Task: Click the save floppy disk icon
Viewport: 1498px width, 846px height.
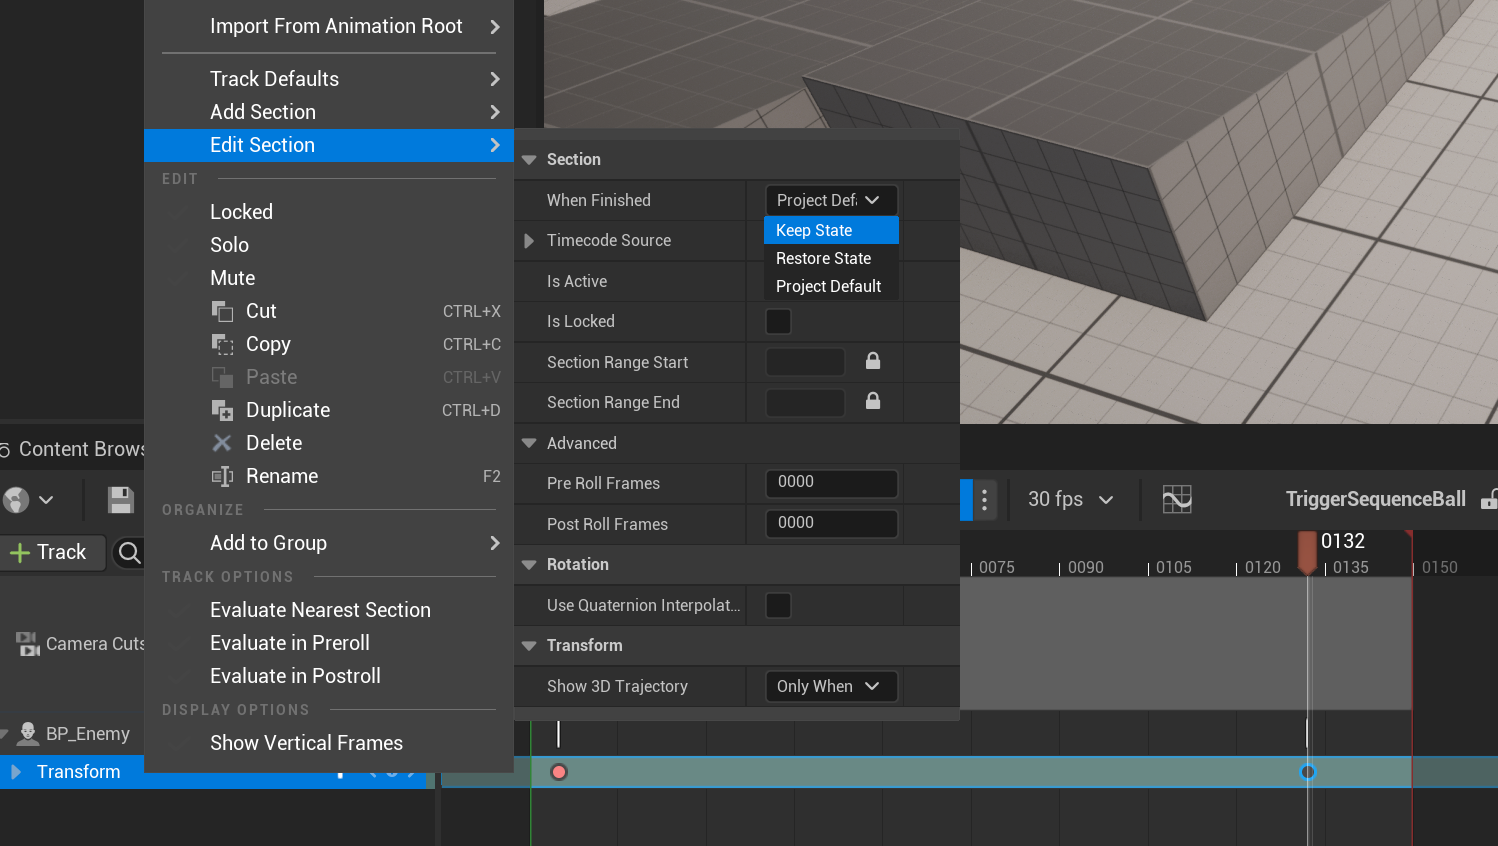Action: coord(121,500)
